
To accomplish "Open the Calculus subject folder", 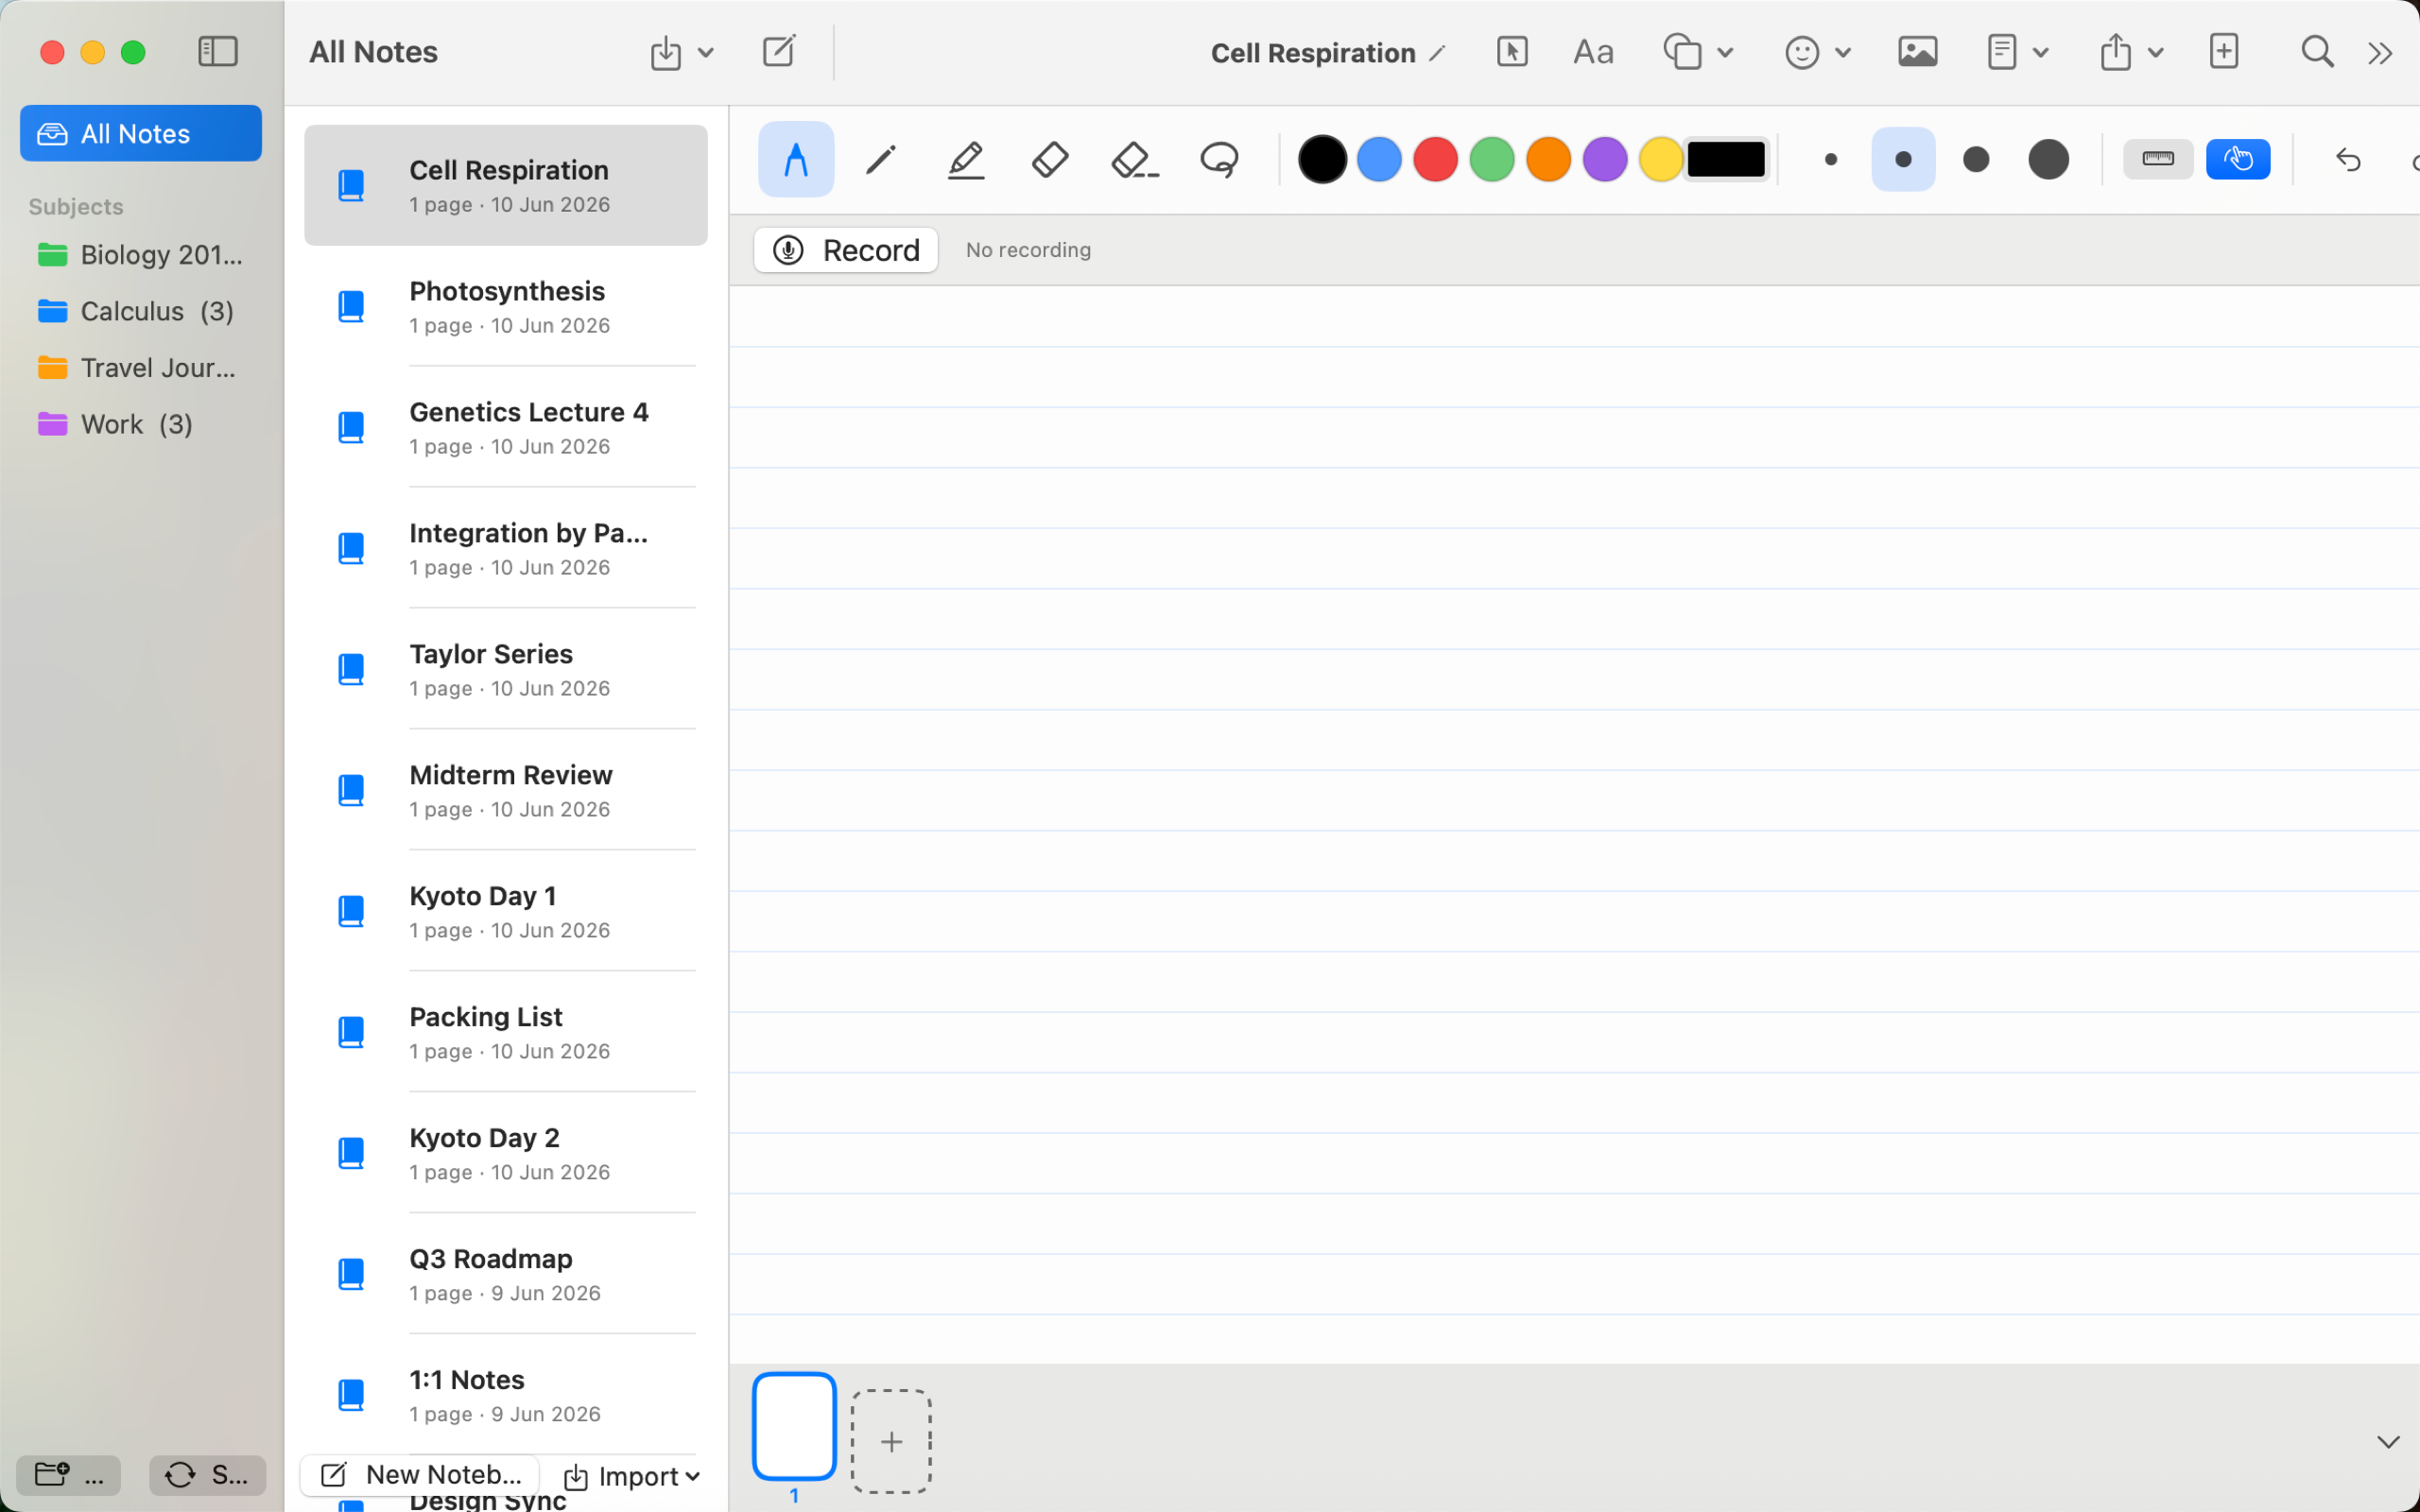I will pos(141,311).
